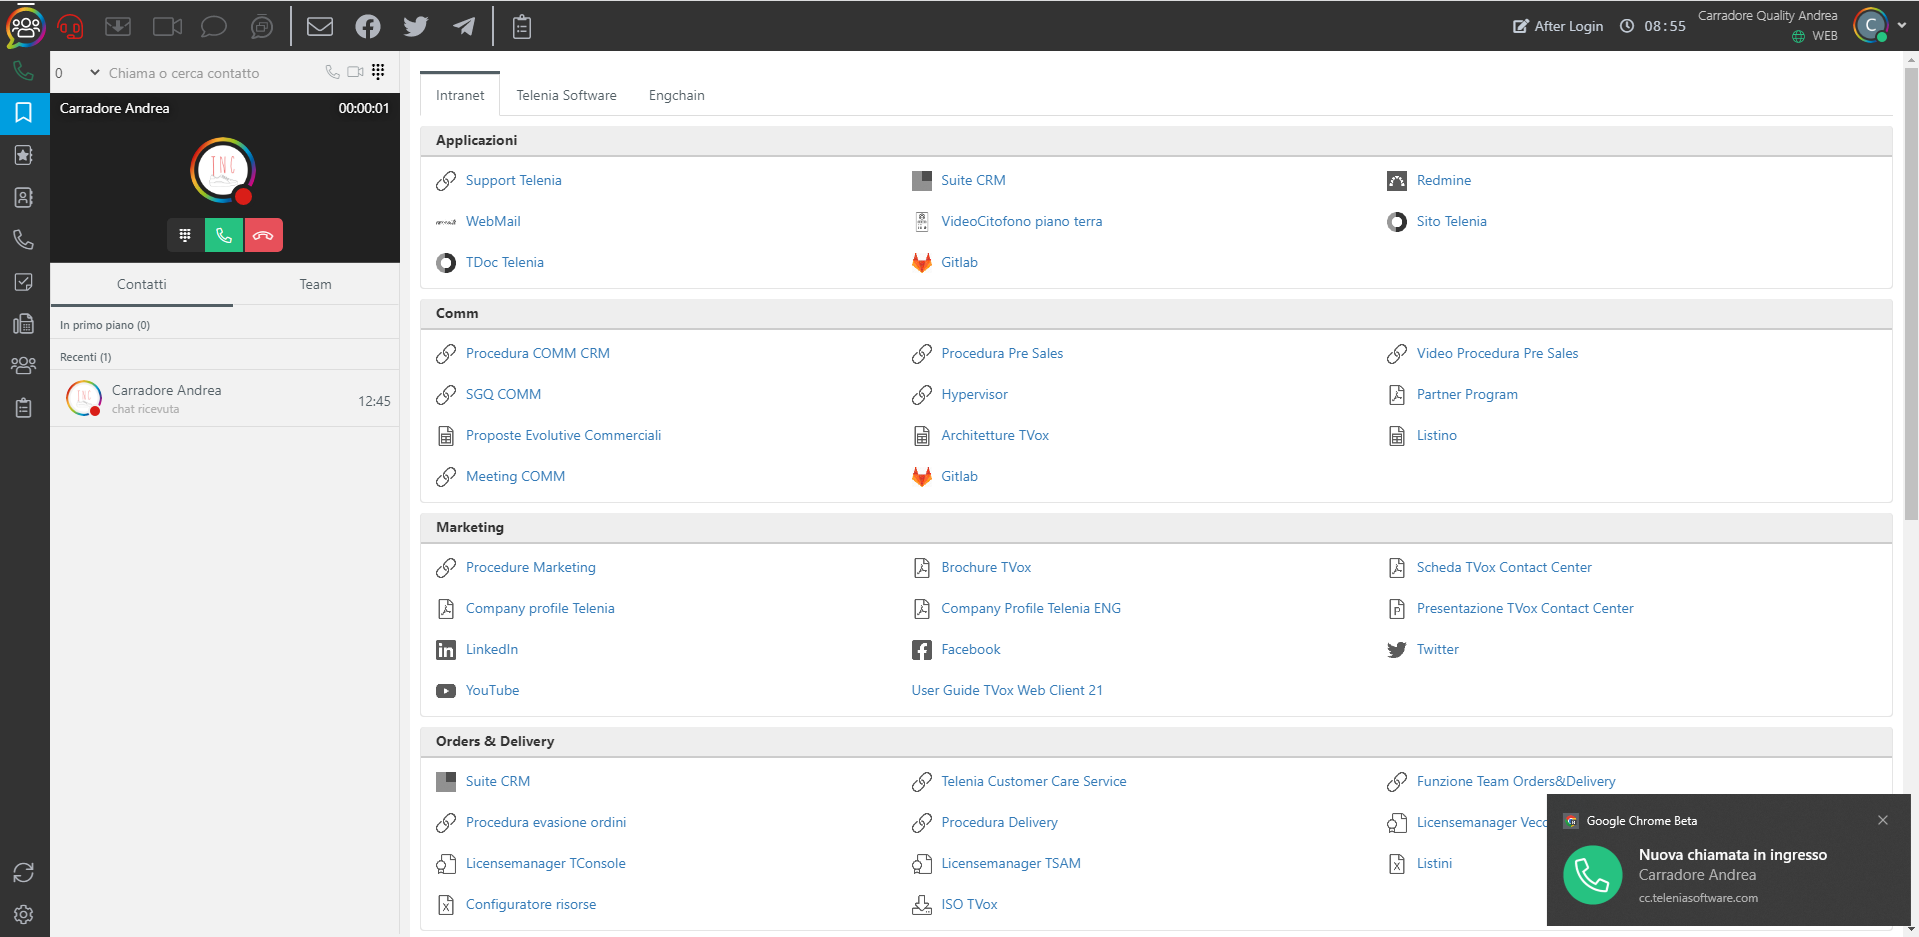
Task: Select the recent contact Carradore Andrea row
Action: (225, 399)
